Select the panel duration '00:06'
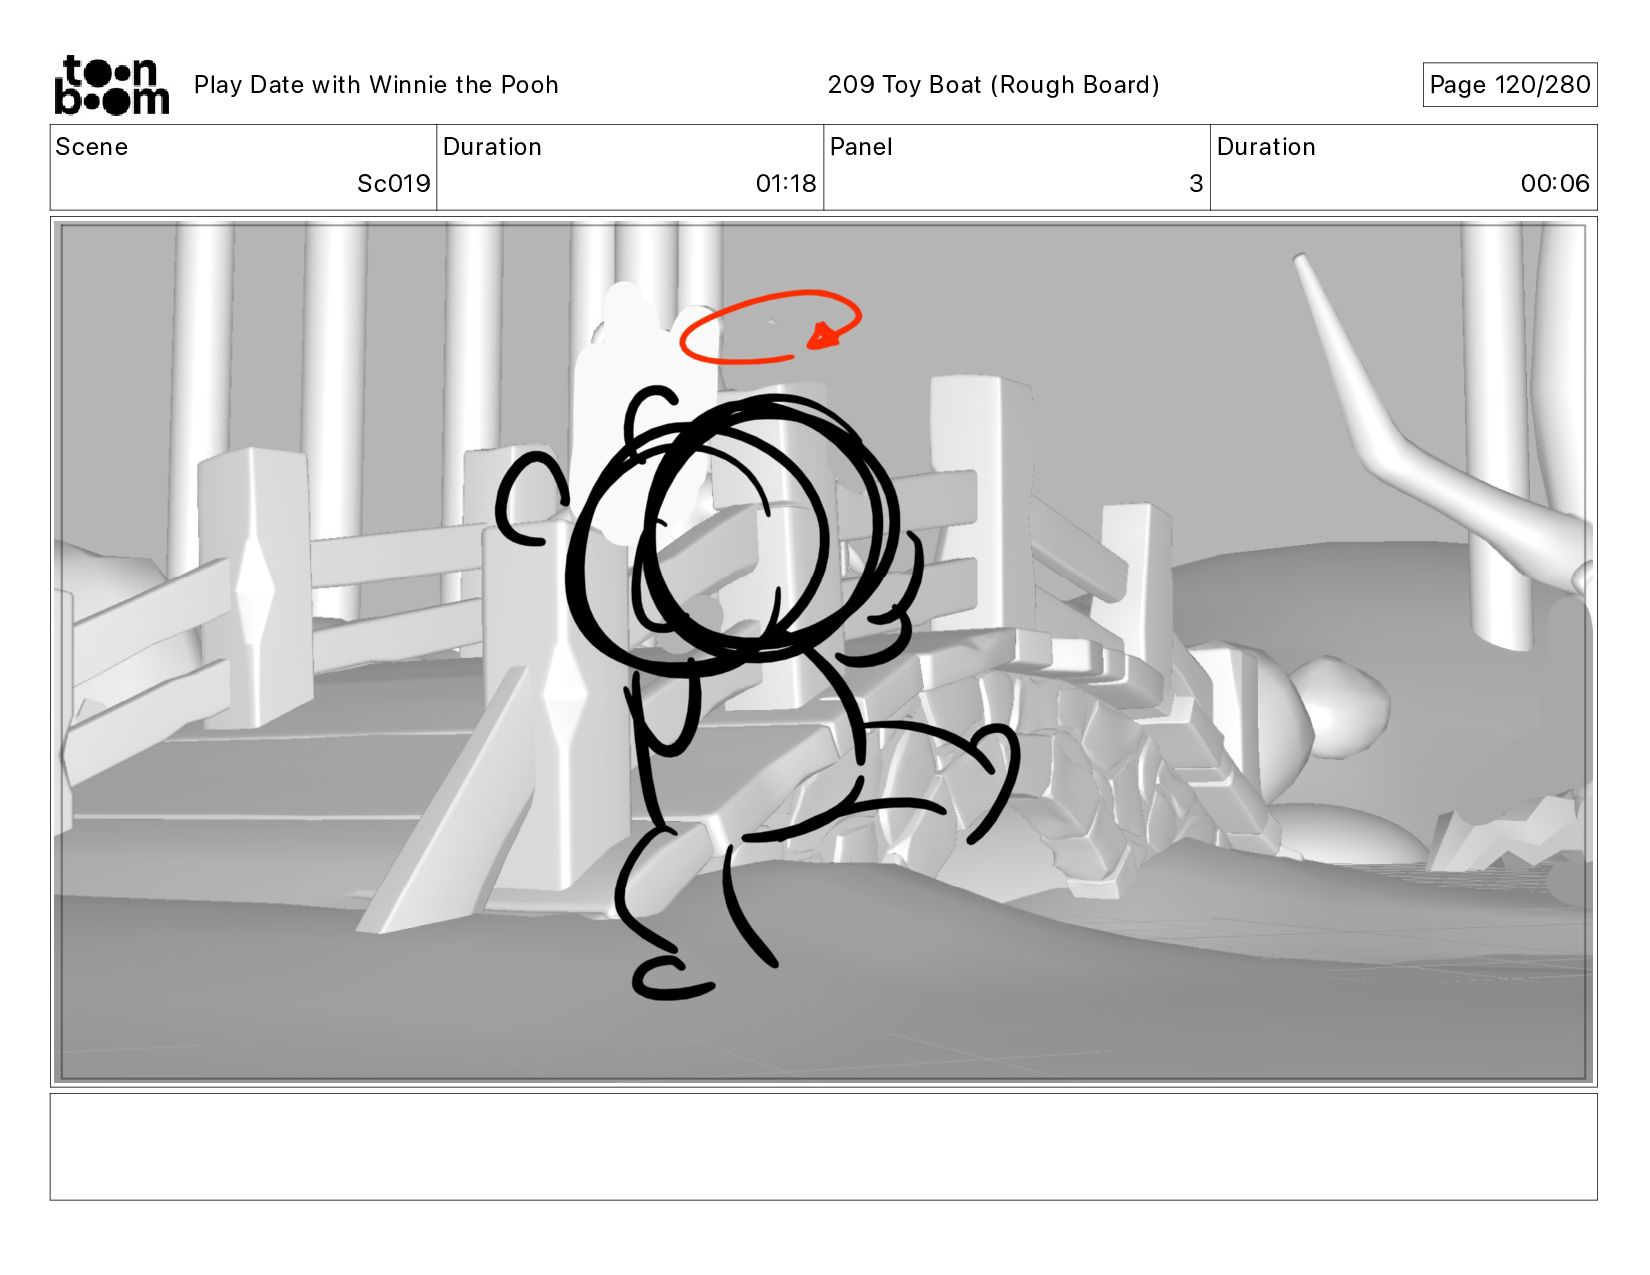Screen dimensions: 1650x1275 click(1555, 184)
